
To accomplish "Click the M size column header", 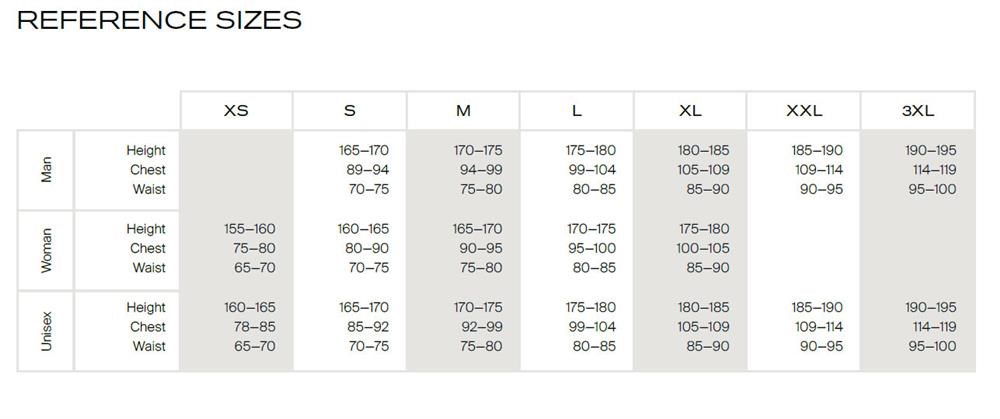I will 463,111.
